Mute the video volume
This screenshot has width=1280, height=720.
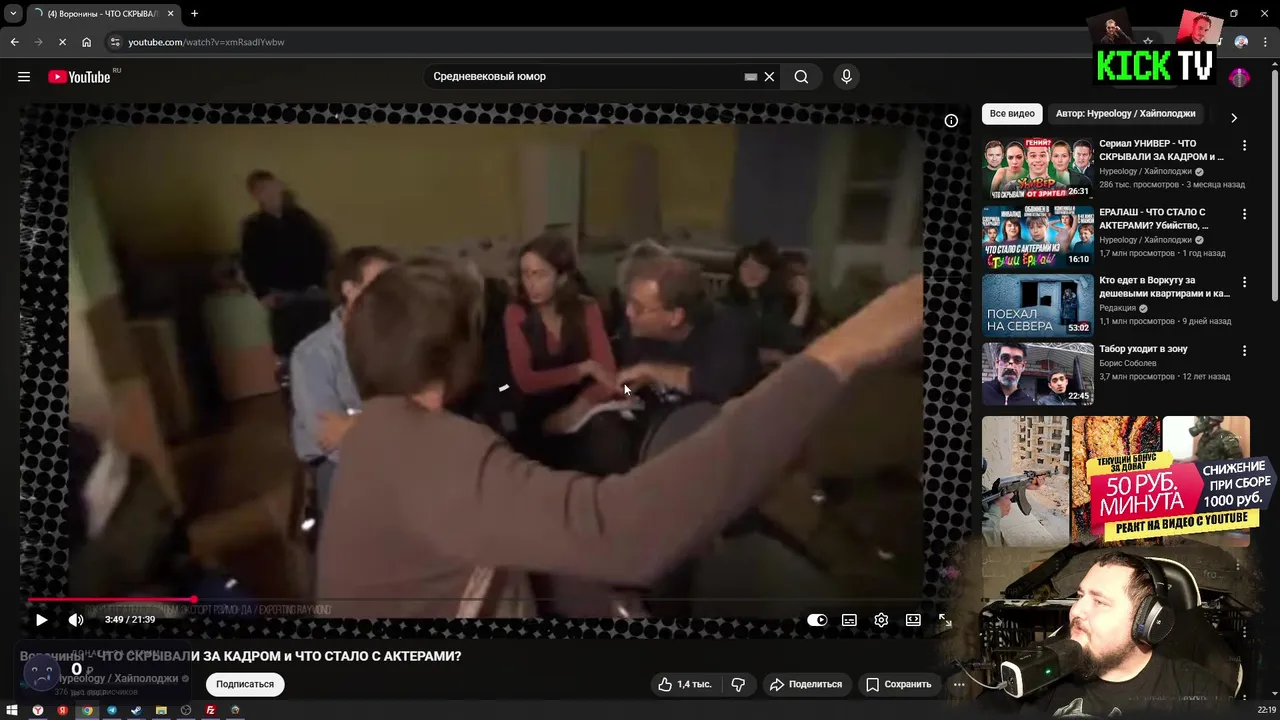point(76,620)
